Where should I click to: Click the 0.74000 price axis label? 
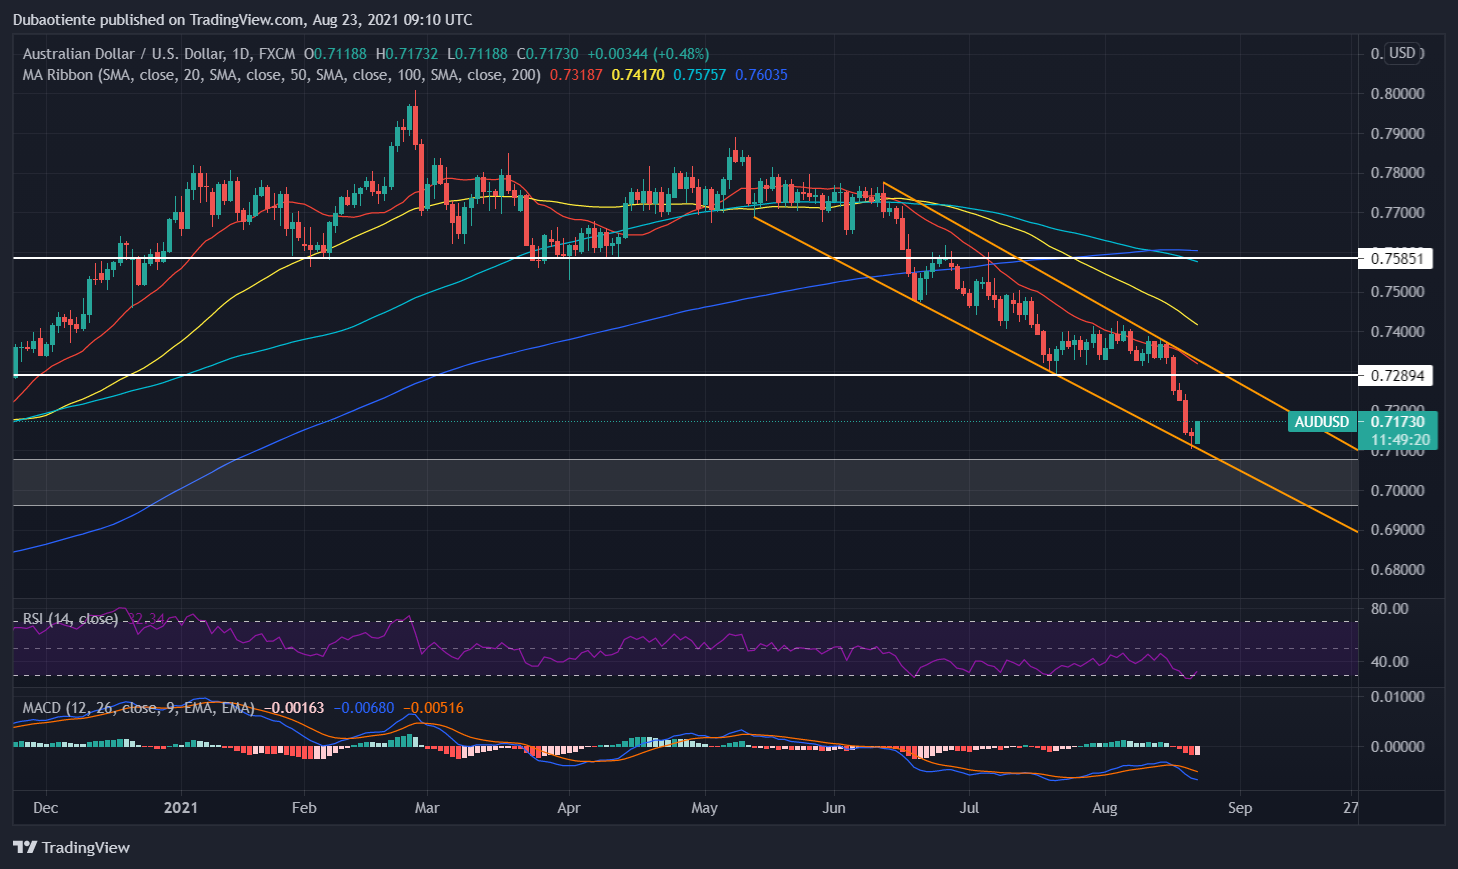[1397, 332]
